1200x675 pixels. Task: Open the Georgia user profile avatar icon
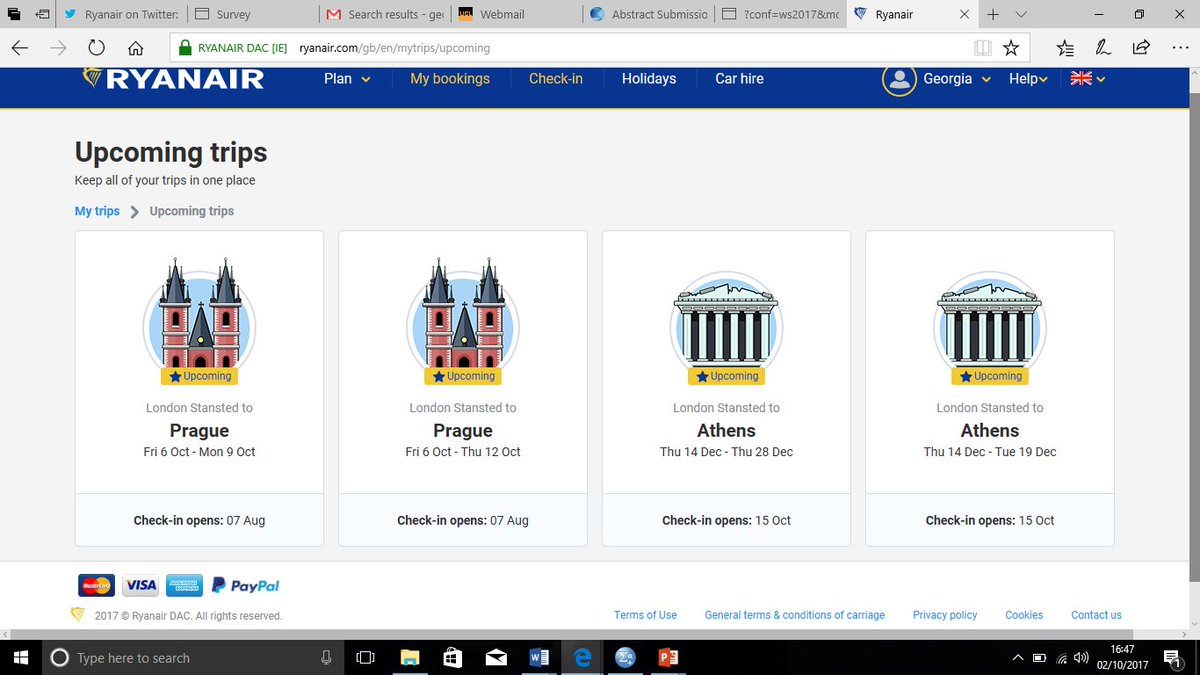click(899, 79)
